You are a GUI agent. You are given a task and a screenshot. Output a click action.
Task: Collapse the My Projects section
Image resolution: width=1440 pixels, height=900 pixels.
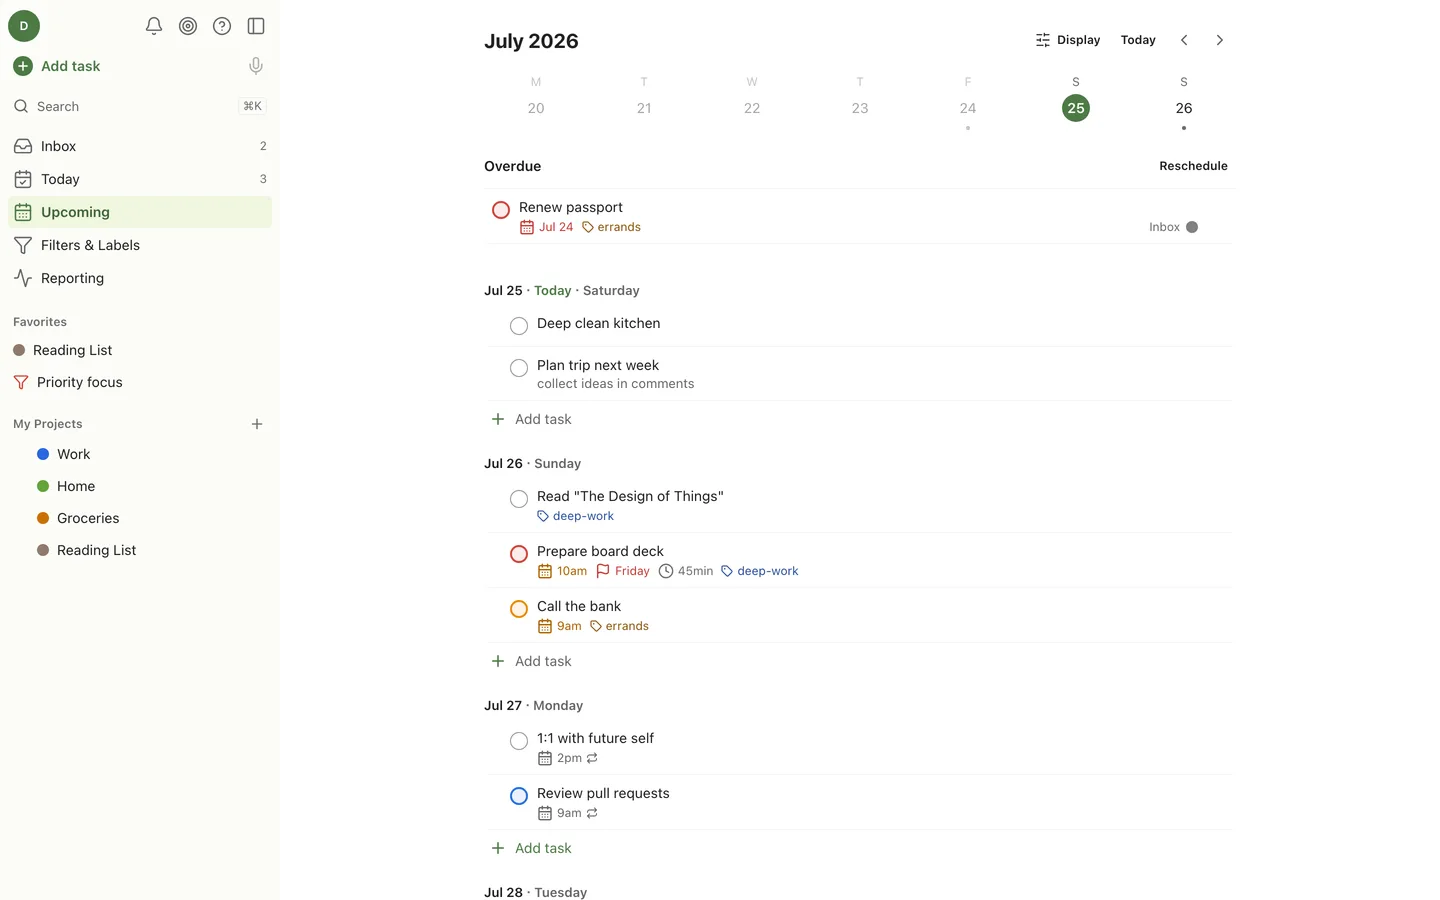(48, 424)
